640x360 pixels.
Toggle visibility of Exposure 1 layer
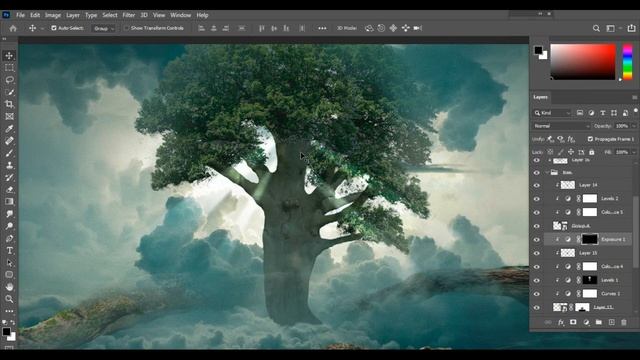(537, 240)
